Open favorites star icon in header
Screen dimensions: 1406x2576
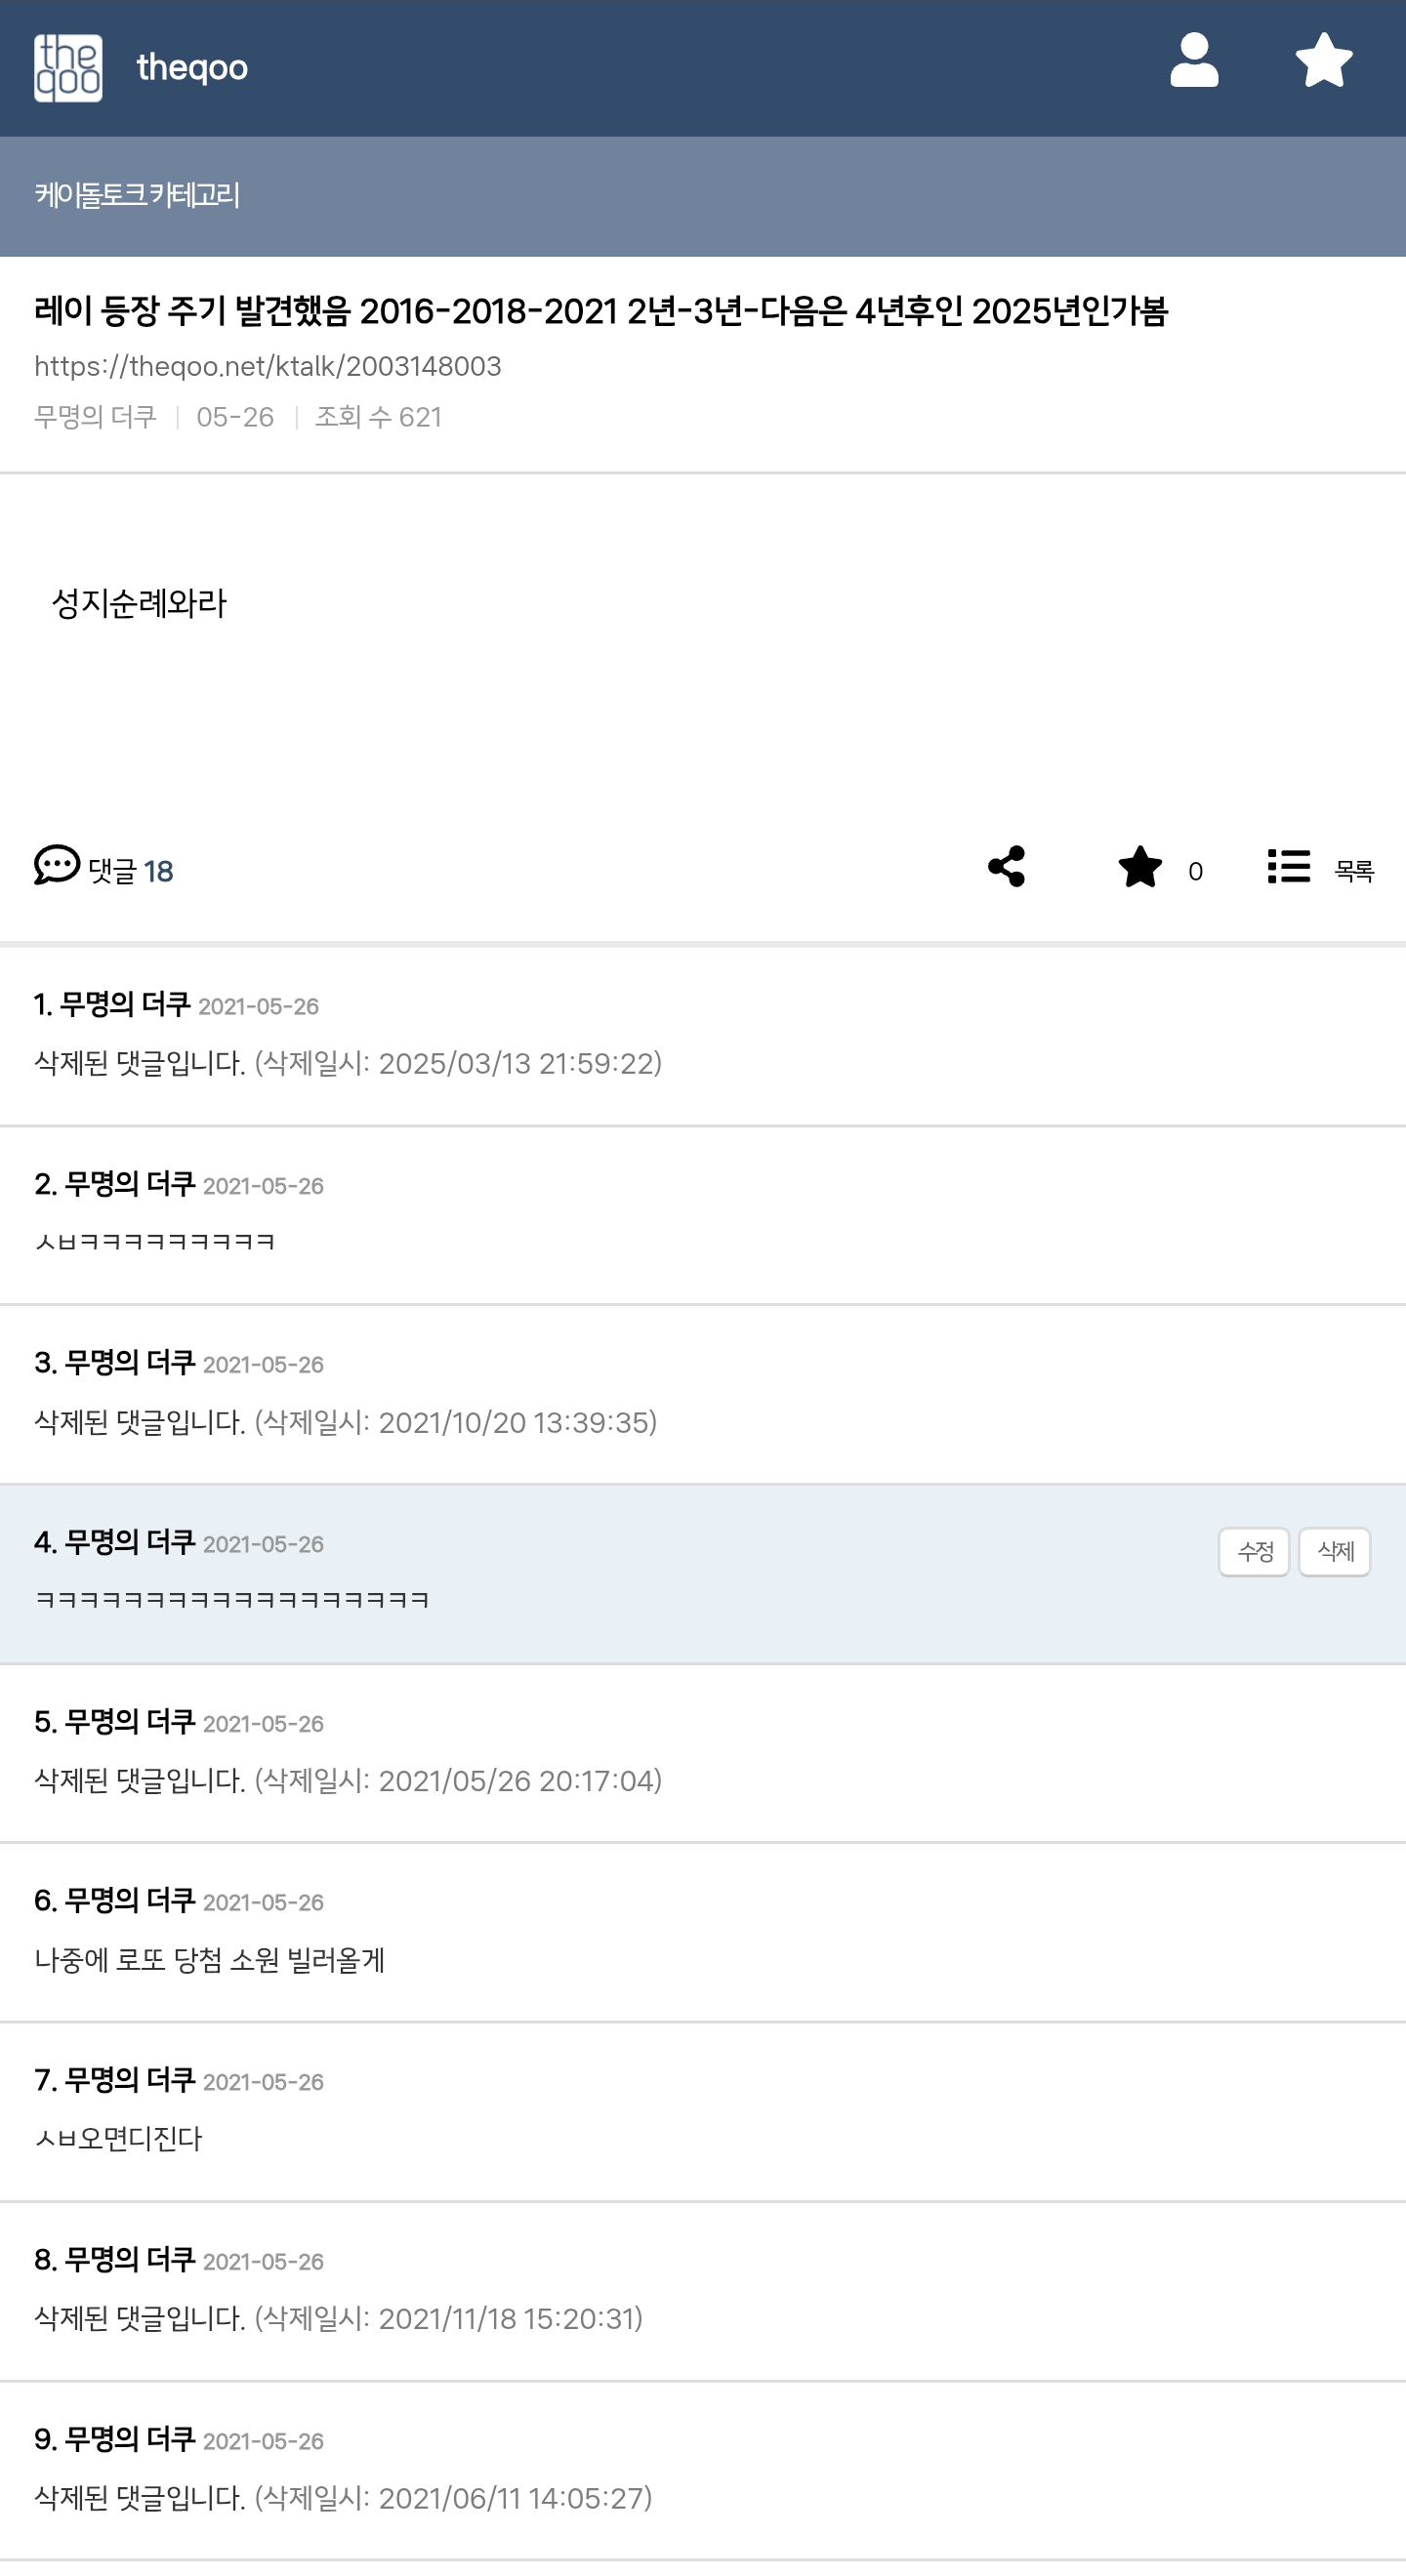tap(1324, 61)
